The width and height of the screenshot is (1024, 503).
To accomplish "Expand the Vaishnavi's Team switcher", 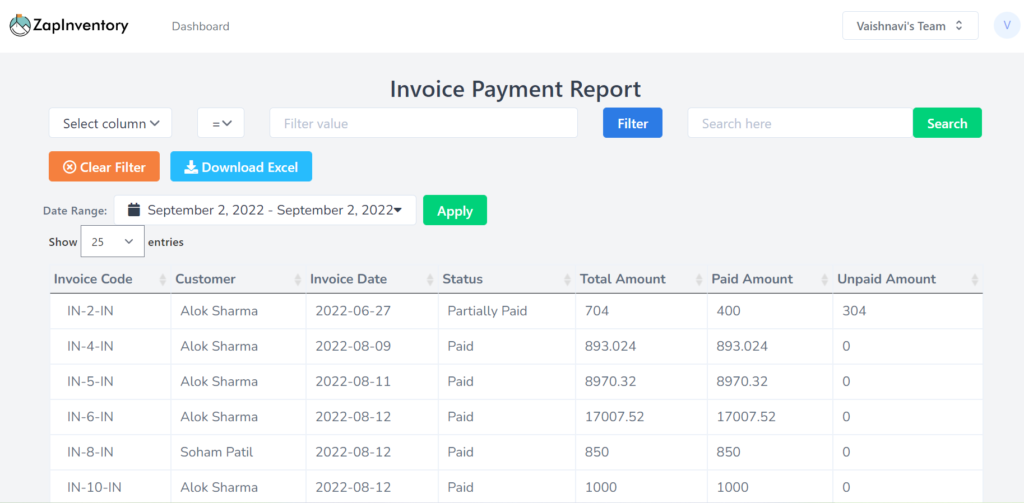I will coord(909,26).
